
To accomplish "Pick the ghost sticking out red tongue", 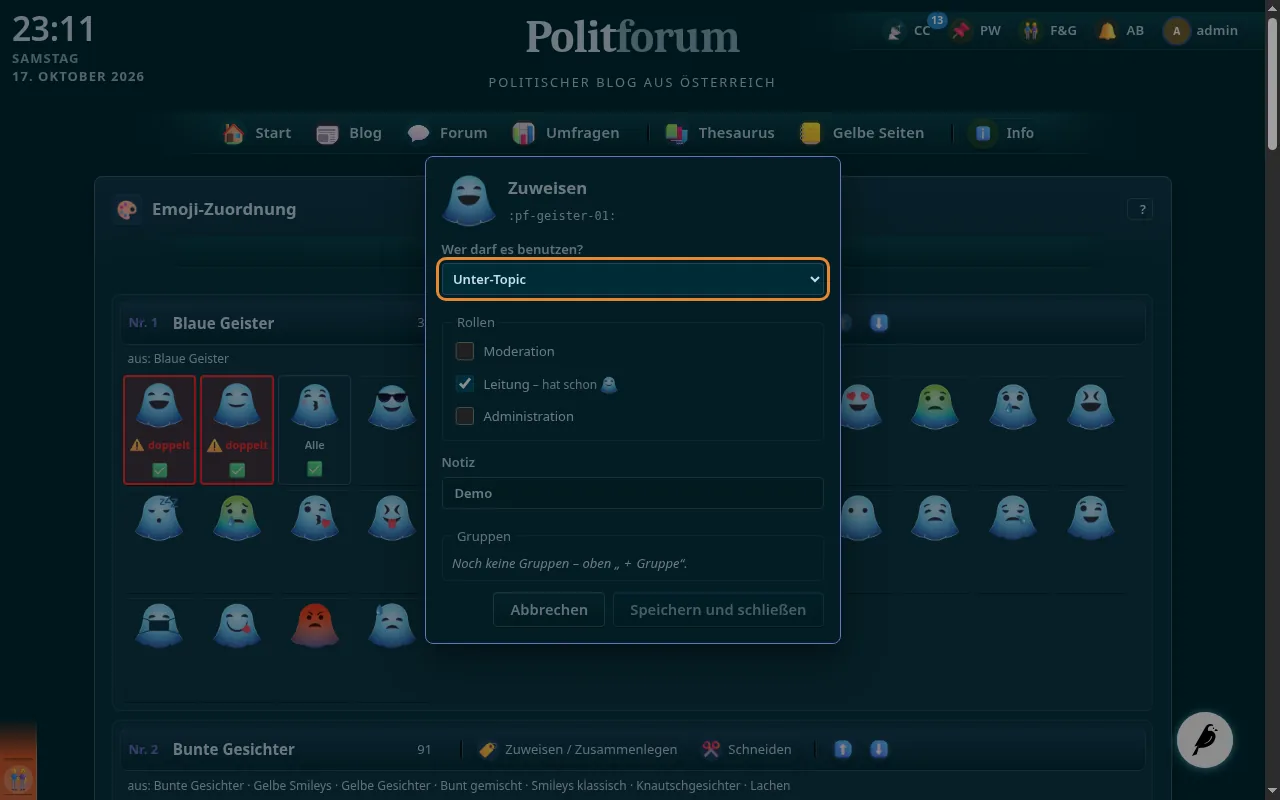I will (391, 517).
